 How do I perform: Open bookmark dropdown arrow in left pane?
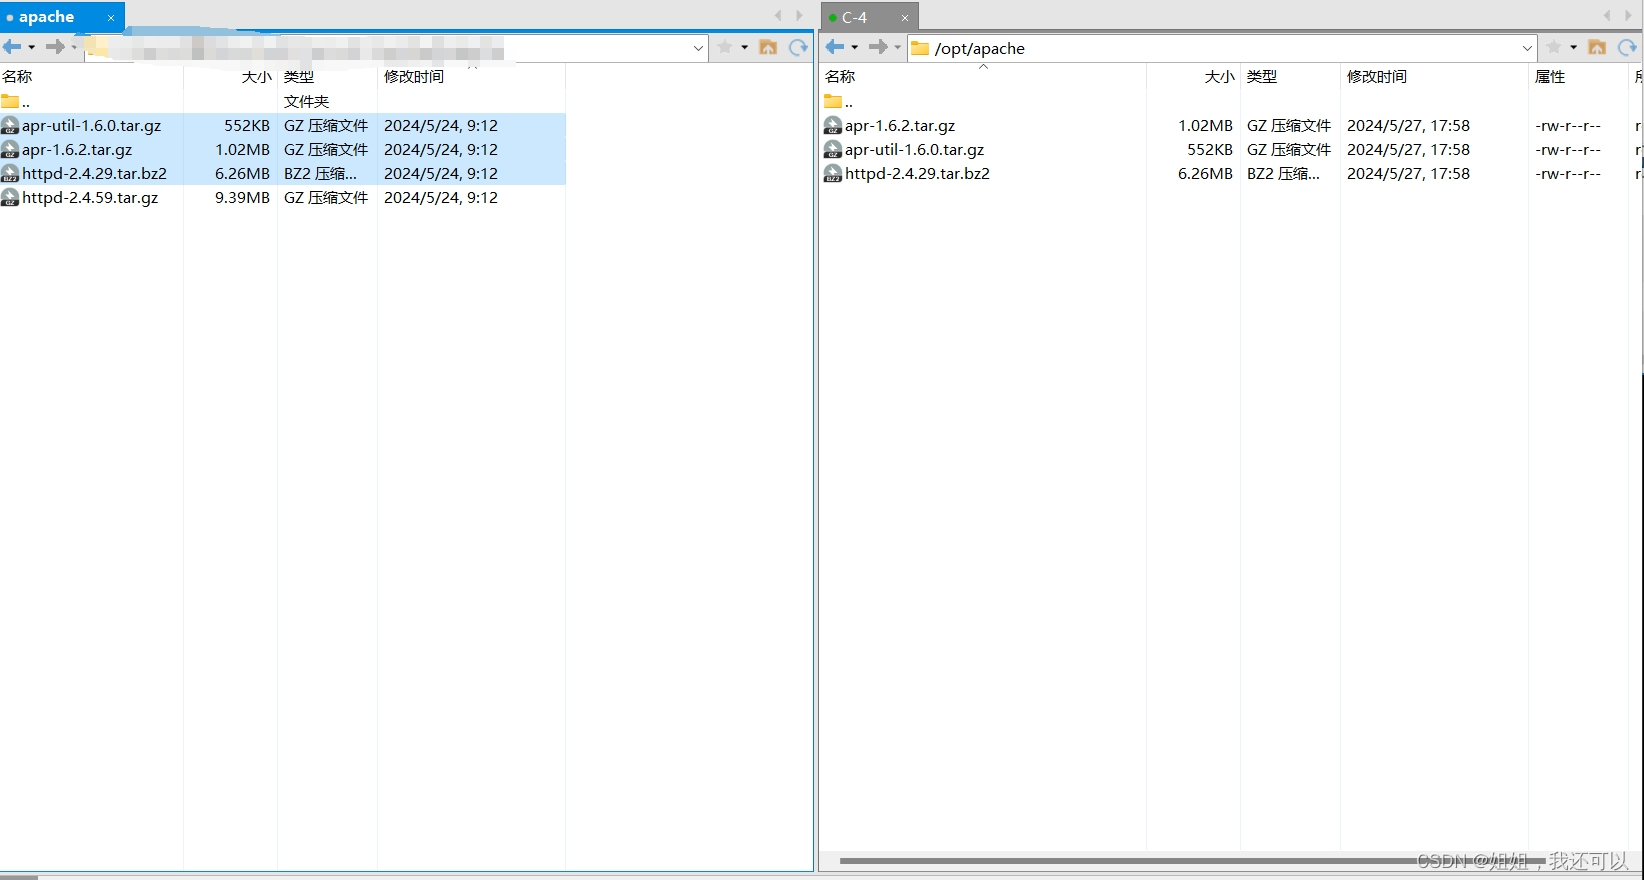744,47
